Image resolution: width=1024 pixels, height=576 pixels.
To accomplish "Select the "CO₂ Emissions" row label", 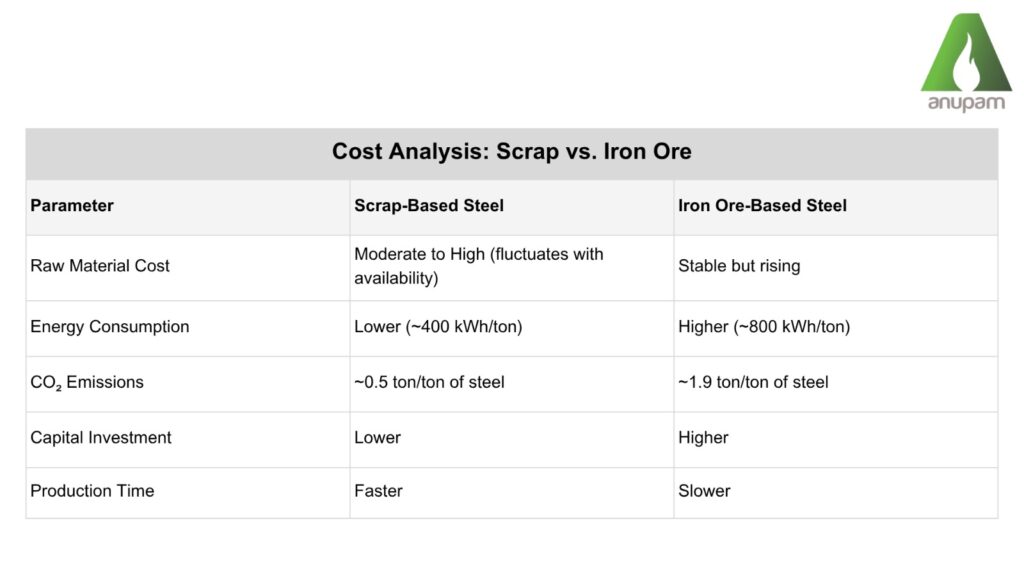I will tap(87, 382).
